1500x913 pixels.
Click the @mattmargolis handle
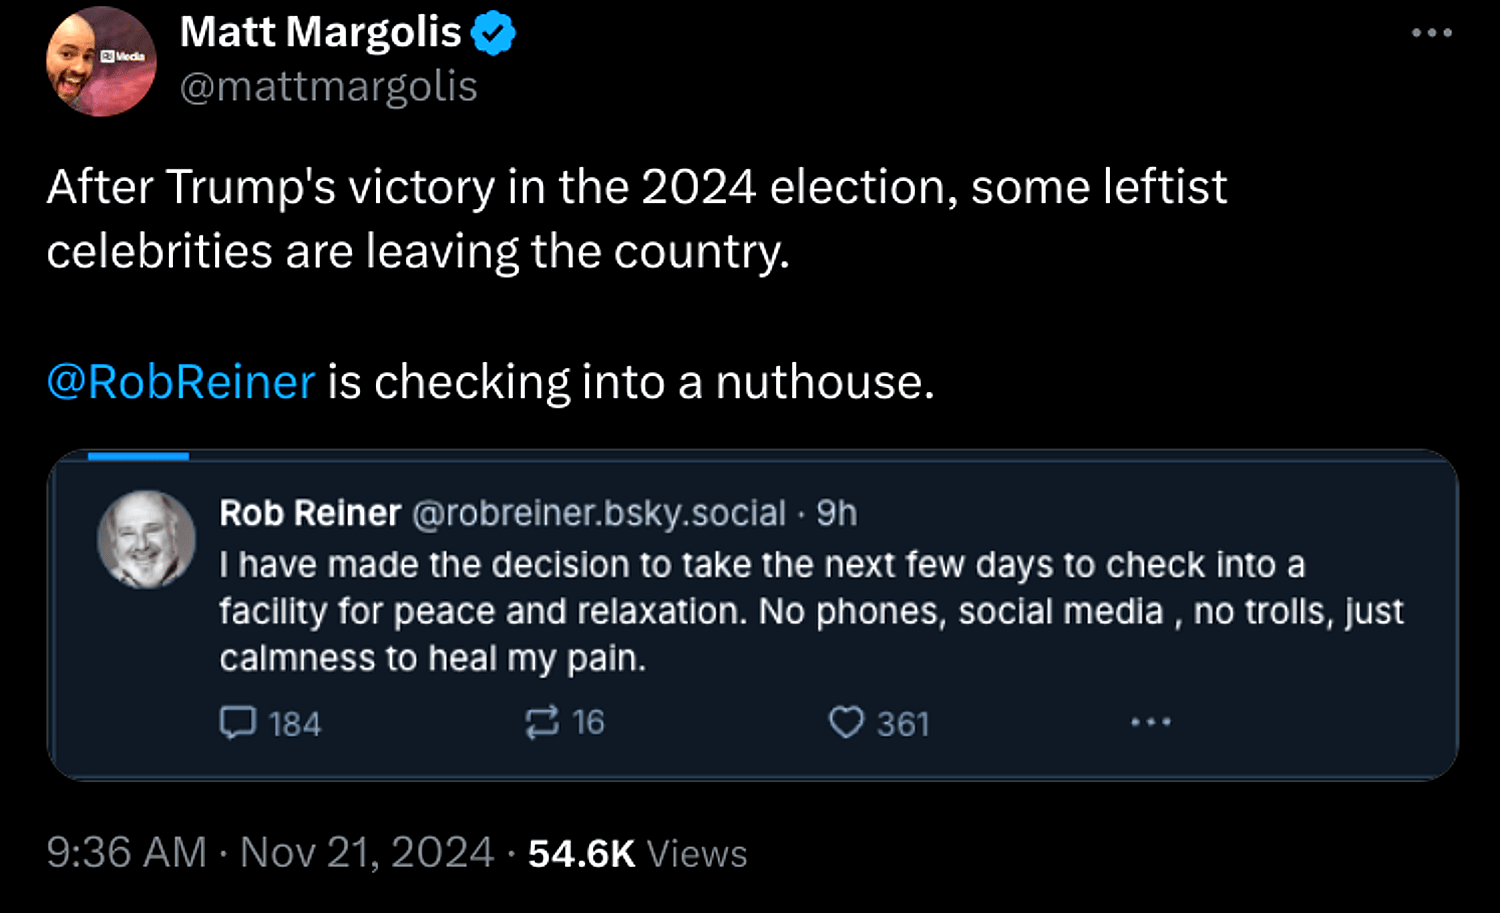(x=328, y=87)
